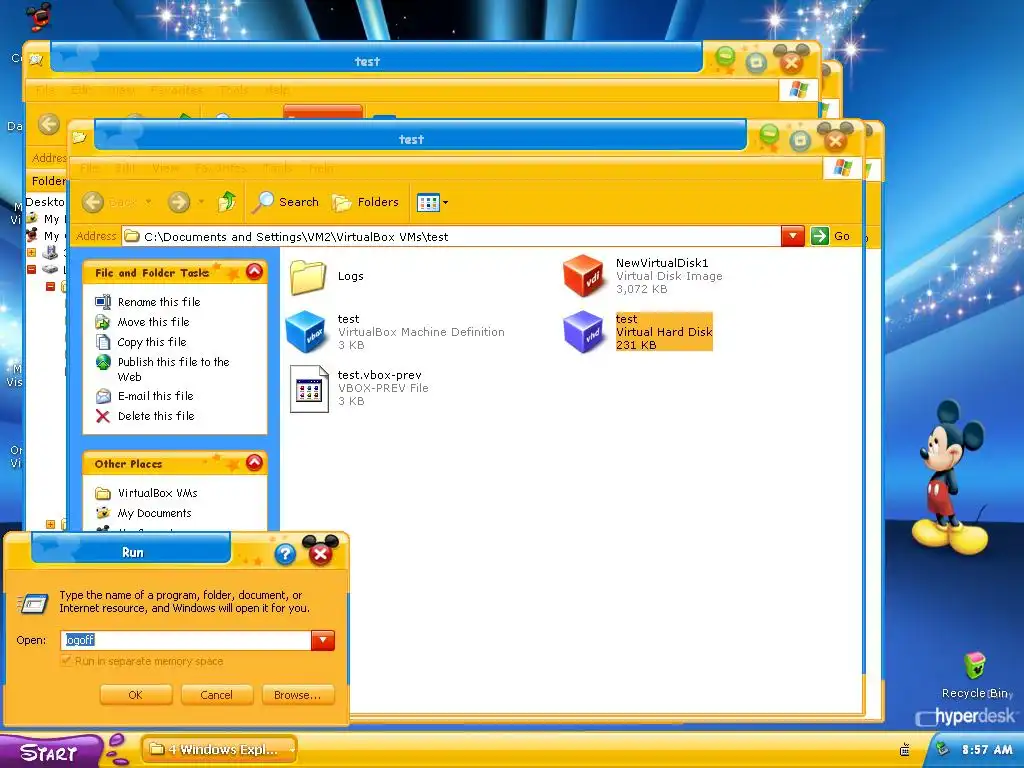The width and height of the screenshot is (1024, 768).
Task: Select Desktop in the rear window's Folders tree
Action: 44,202
